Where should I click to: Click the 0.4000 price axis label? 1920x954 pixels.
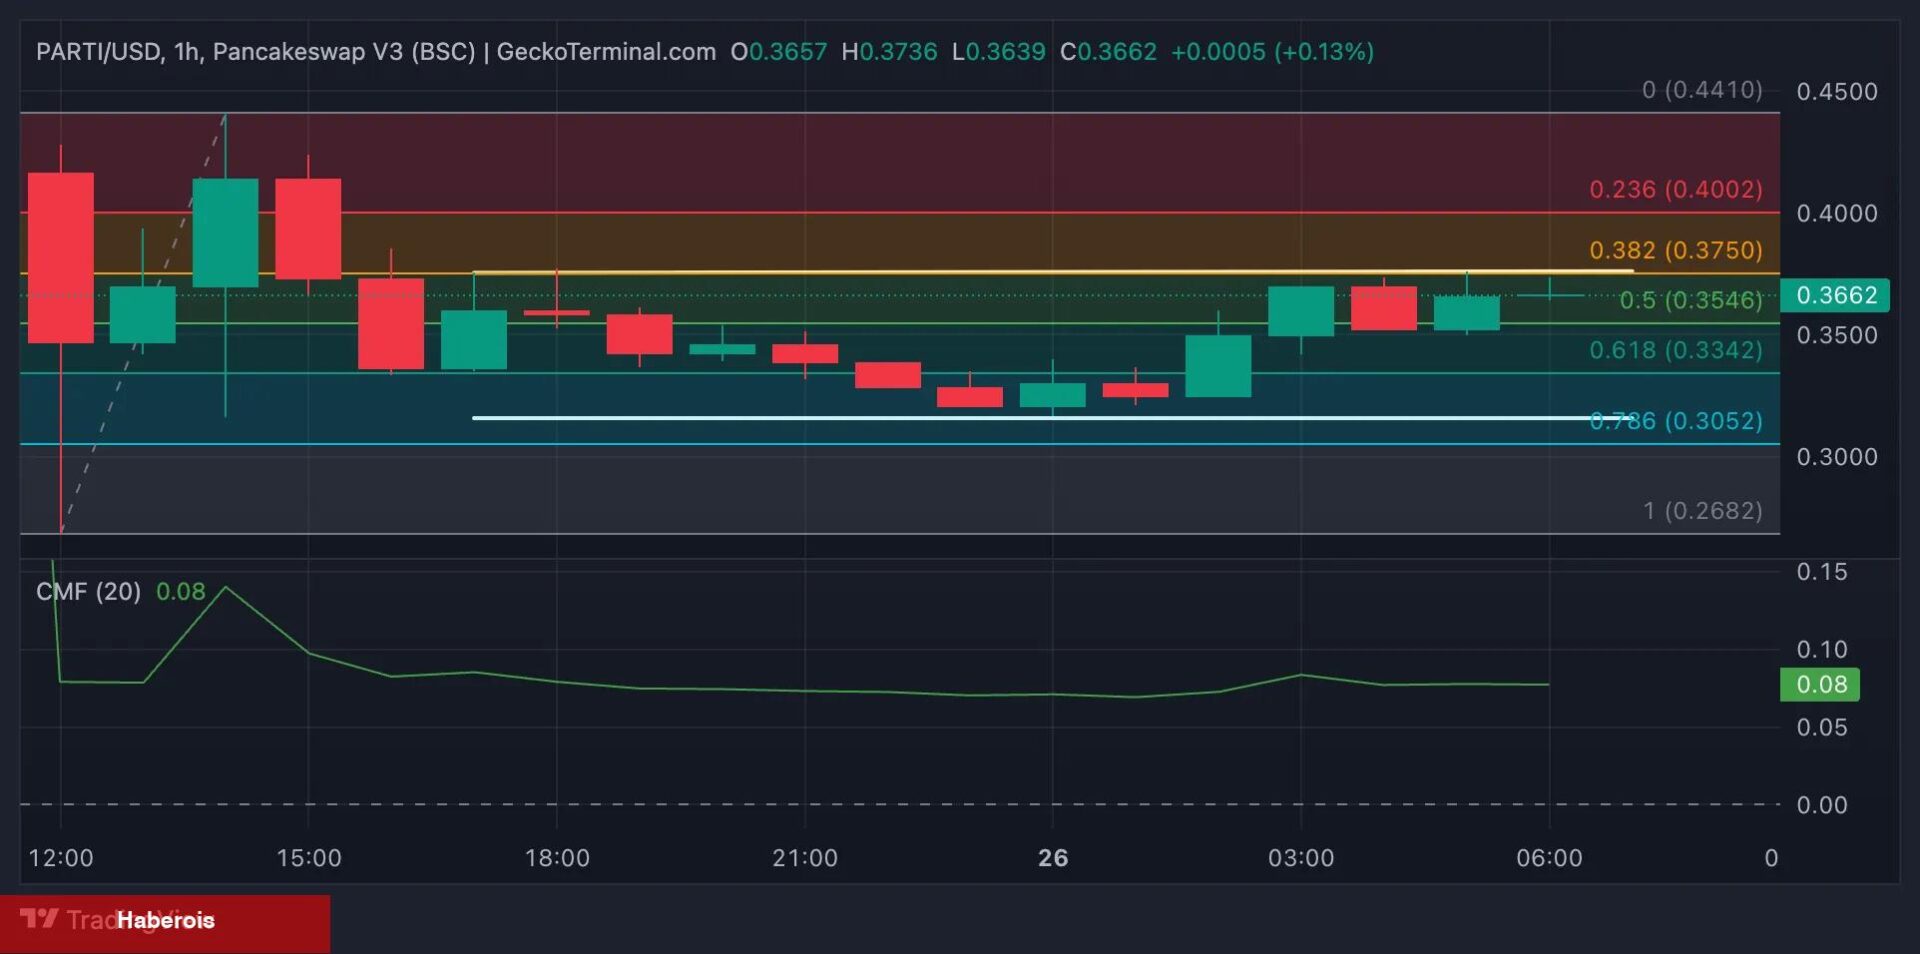pos(1837,213)
